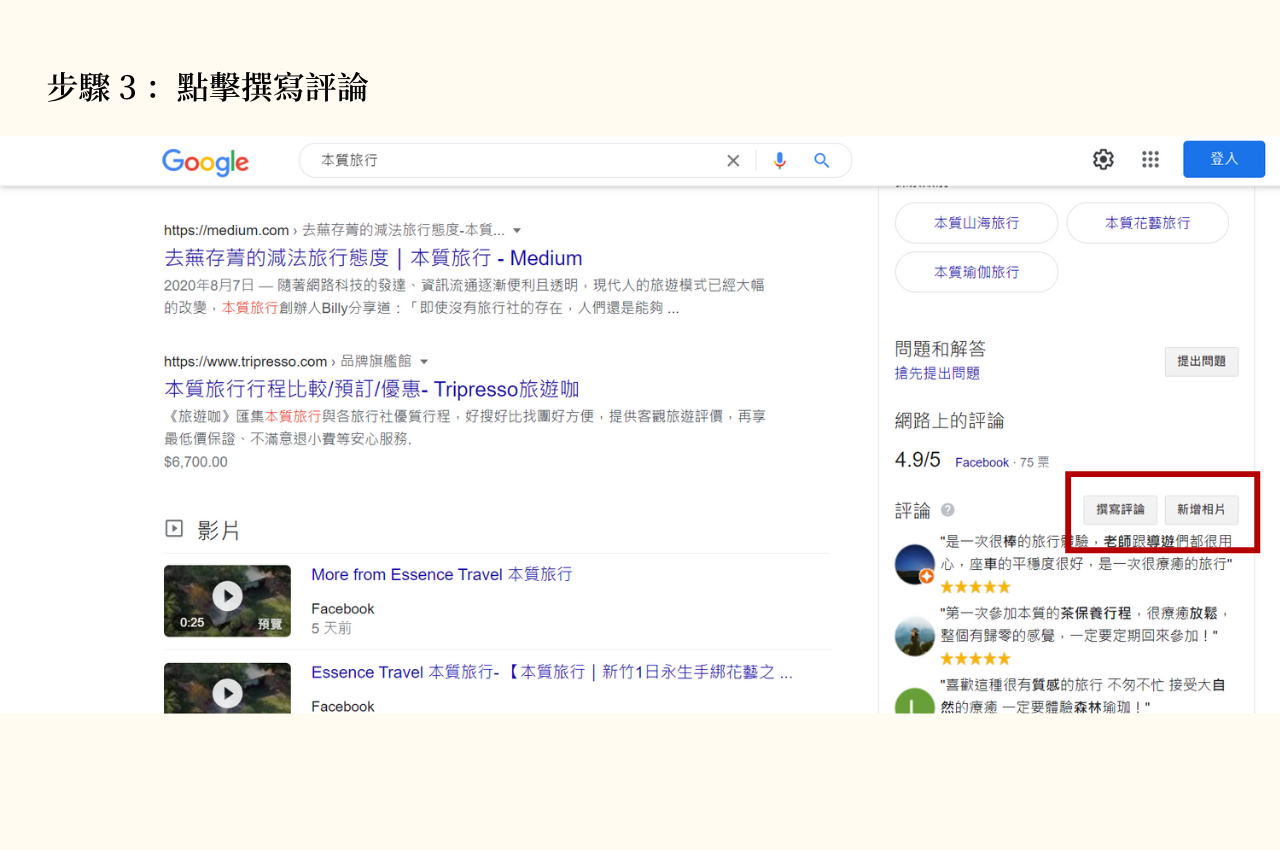Click the 網路上的評論 heading
Image resolution: width=1280 pixels, height=850 pixels.
[949, 421]
